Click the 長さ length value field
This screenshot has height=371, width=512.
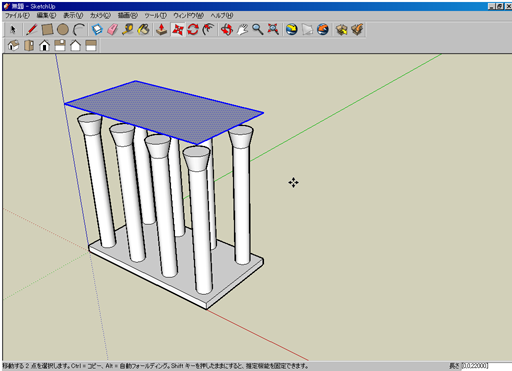tap(487, 366)
